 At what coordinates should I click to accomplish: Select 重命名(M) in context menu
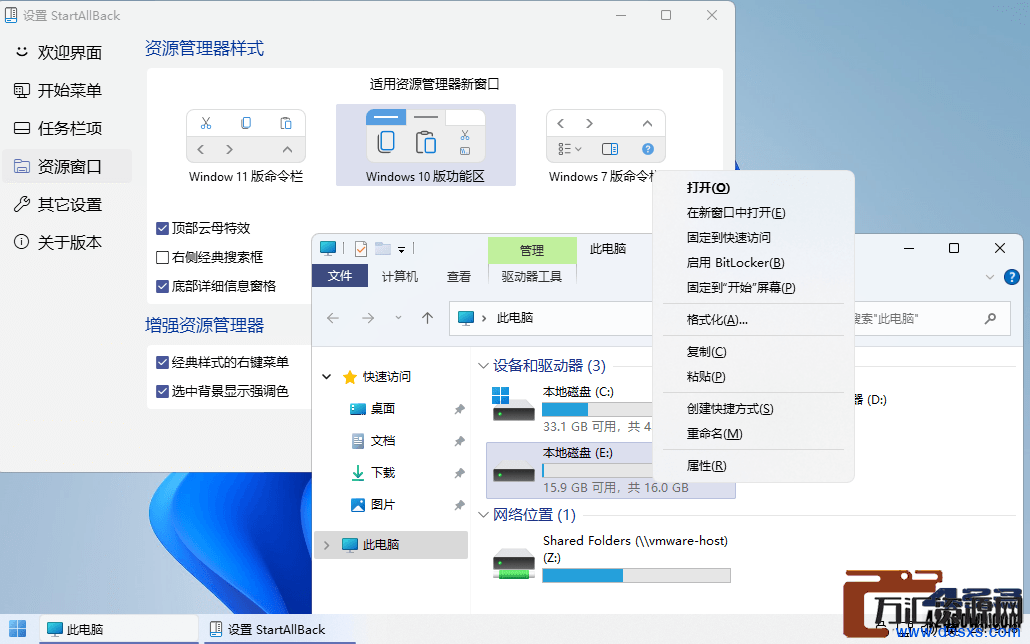pos(753,434)
